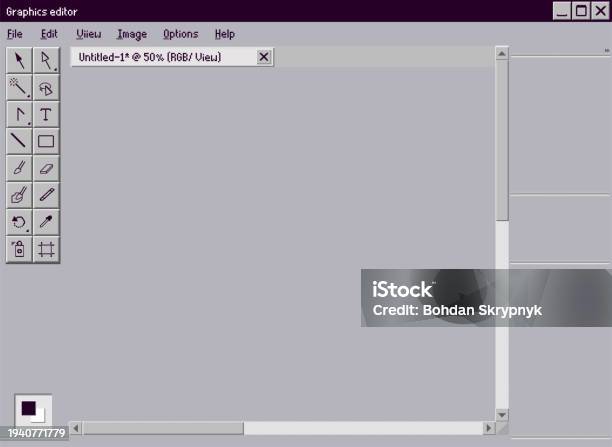
Task: Open the Image menu
Action: (132, 34)
